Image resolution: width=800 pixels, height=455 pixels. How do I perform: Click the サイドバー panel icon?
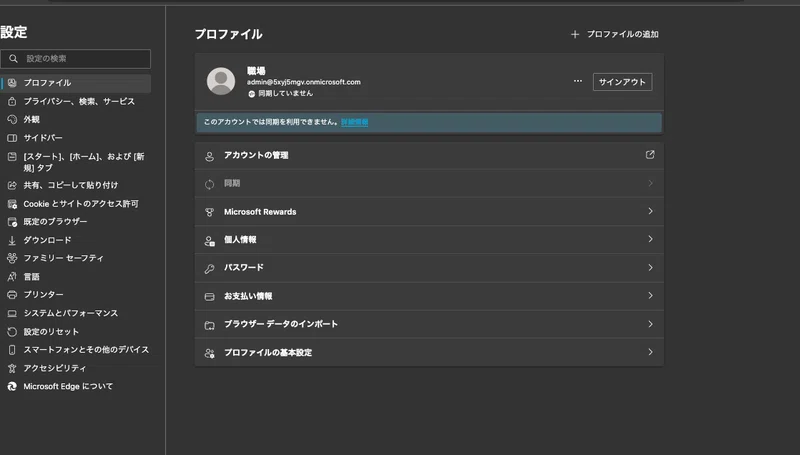pyautogui.click(x=12, y=138)
